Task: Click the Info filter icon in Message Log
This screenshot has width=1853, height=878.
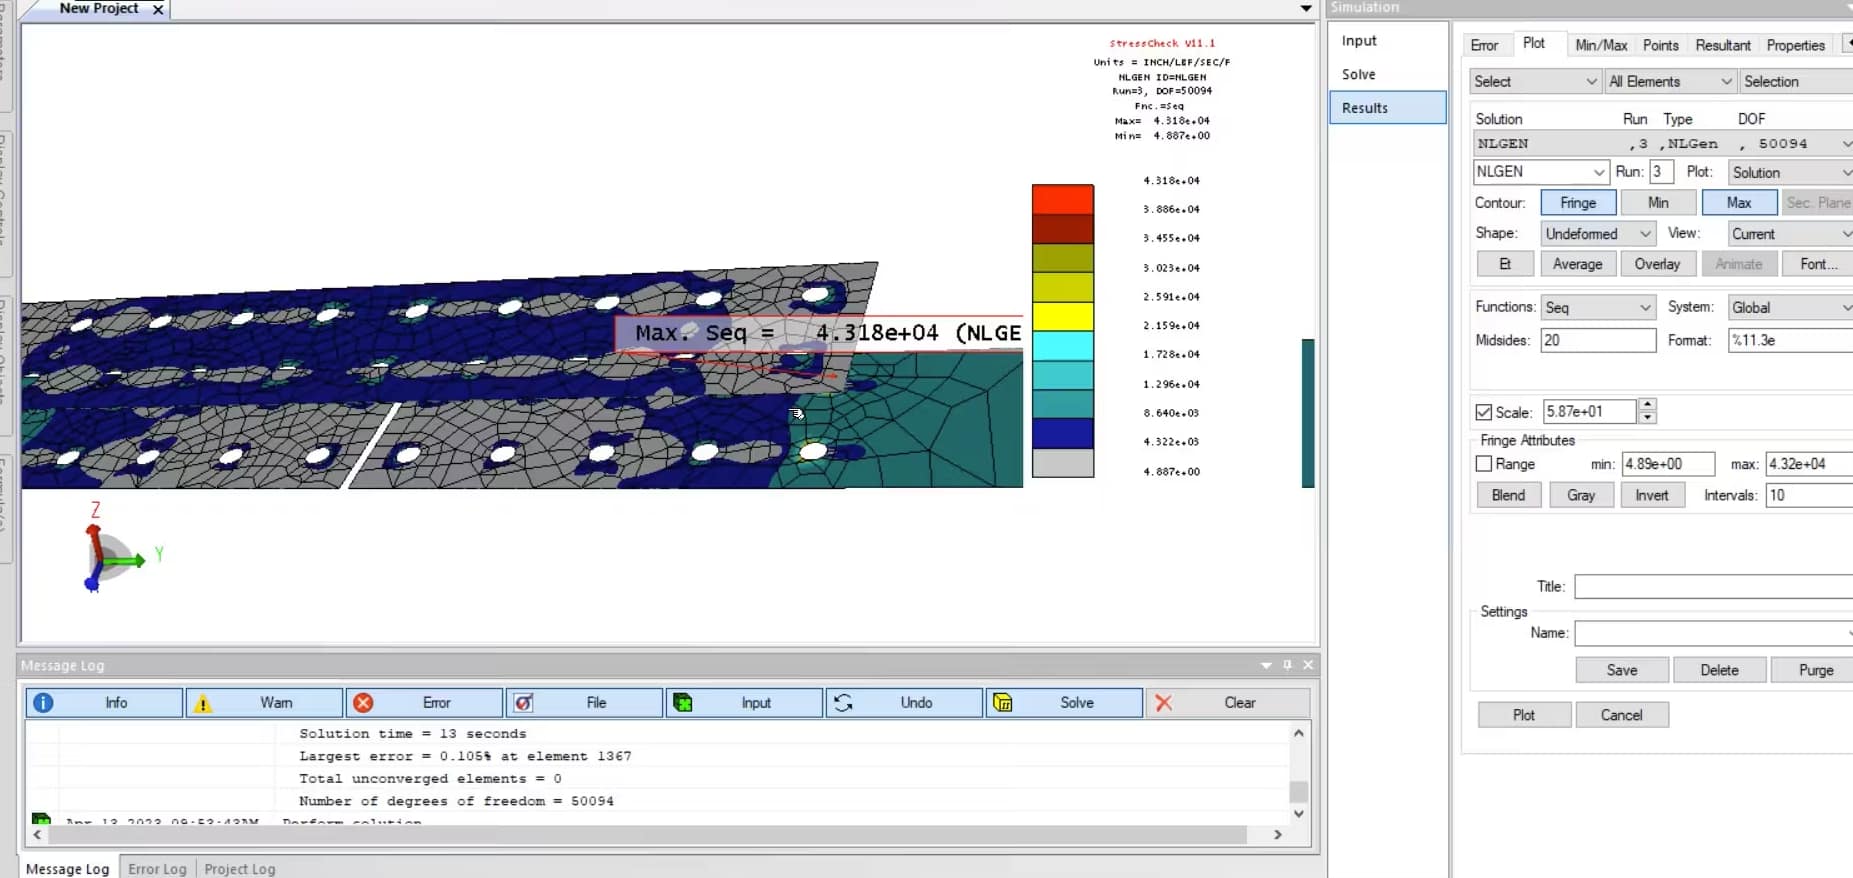Action: pos(43,703)
